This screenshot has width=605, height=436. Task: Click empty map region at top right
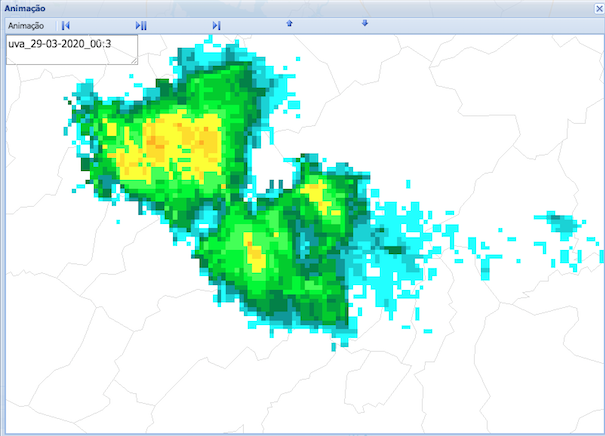coord(500,90)
